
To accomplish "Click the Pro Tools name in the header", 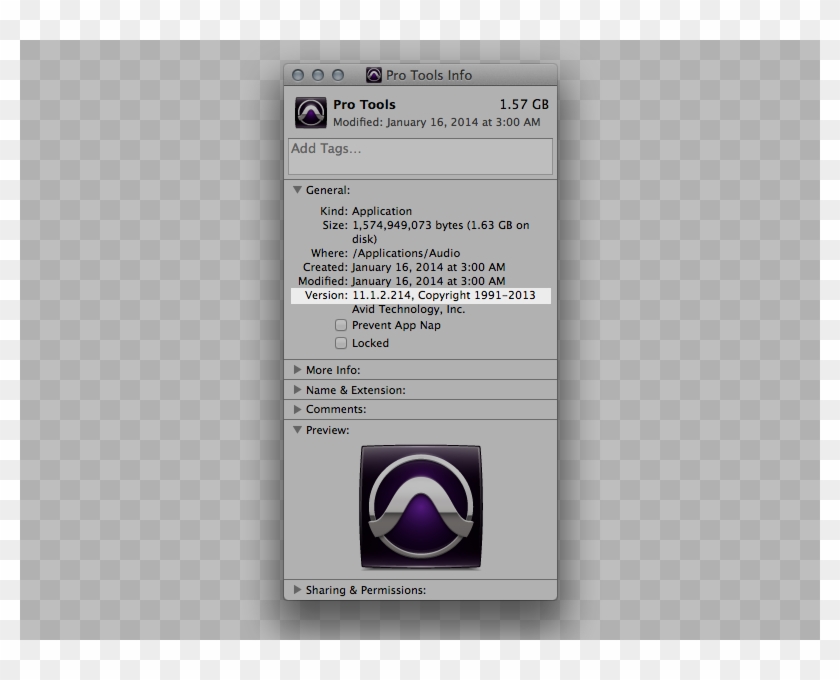I will (x=364, y=104).
